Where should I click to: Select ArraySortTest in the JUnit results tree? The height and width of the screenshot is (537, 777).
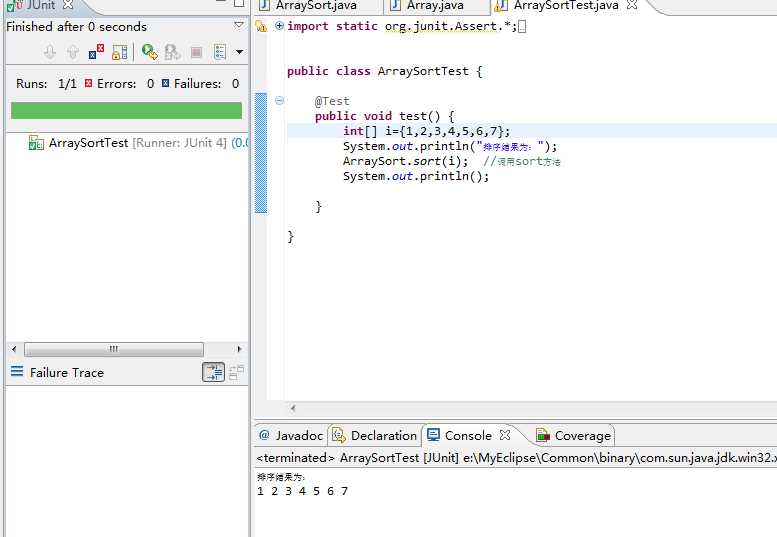pos(88,143)
